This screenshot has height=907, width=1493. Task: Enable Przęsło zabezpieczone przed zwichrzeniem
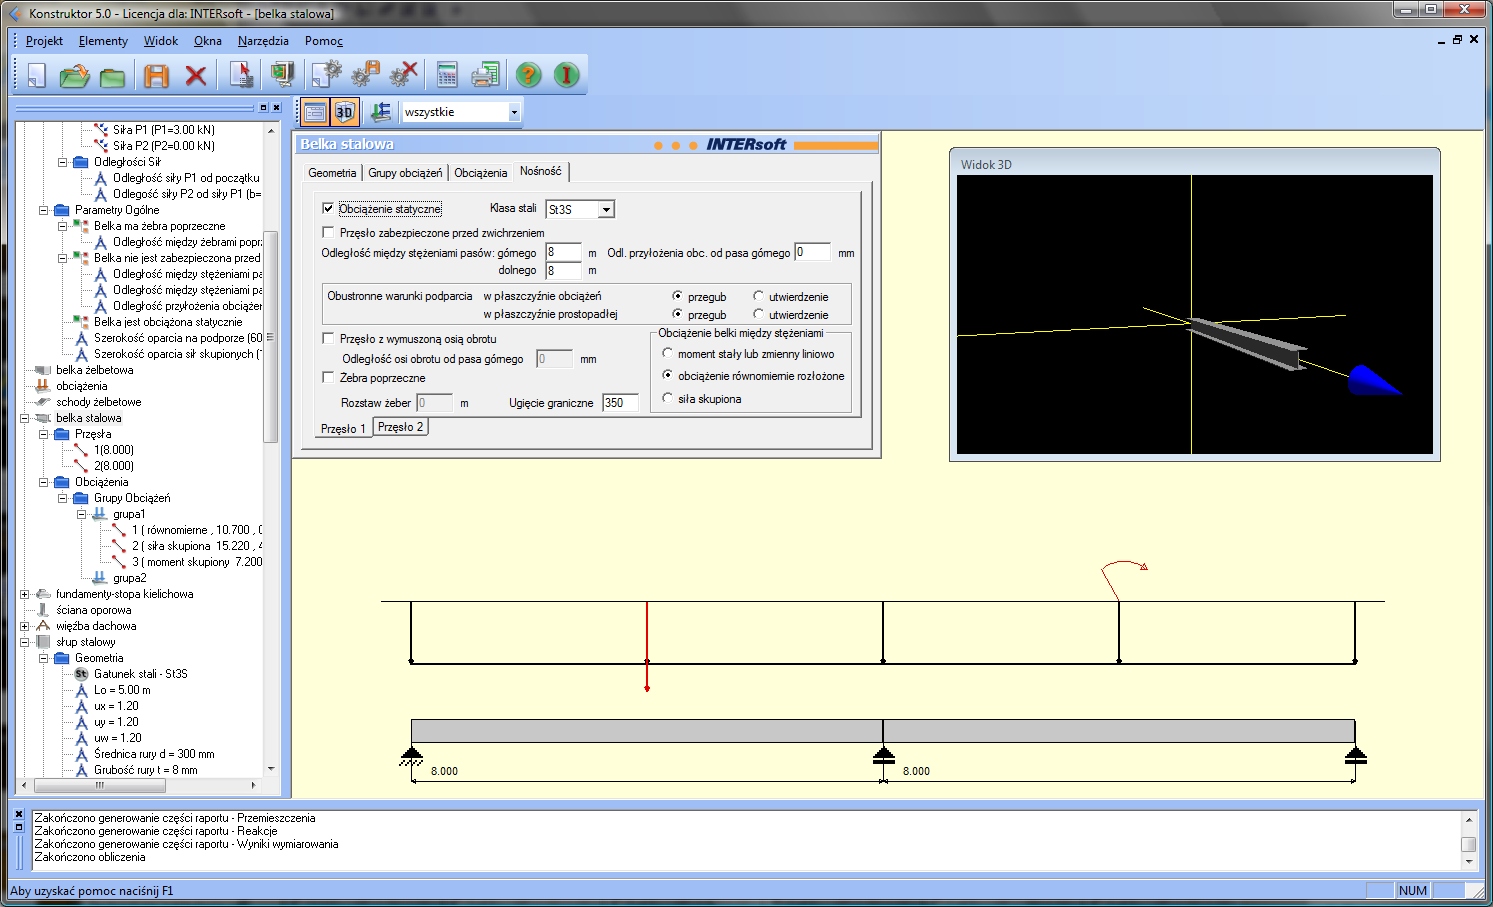(328, 232)
